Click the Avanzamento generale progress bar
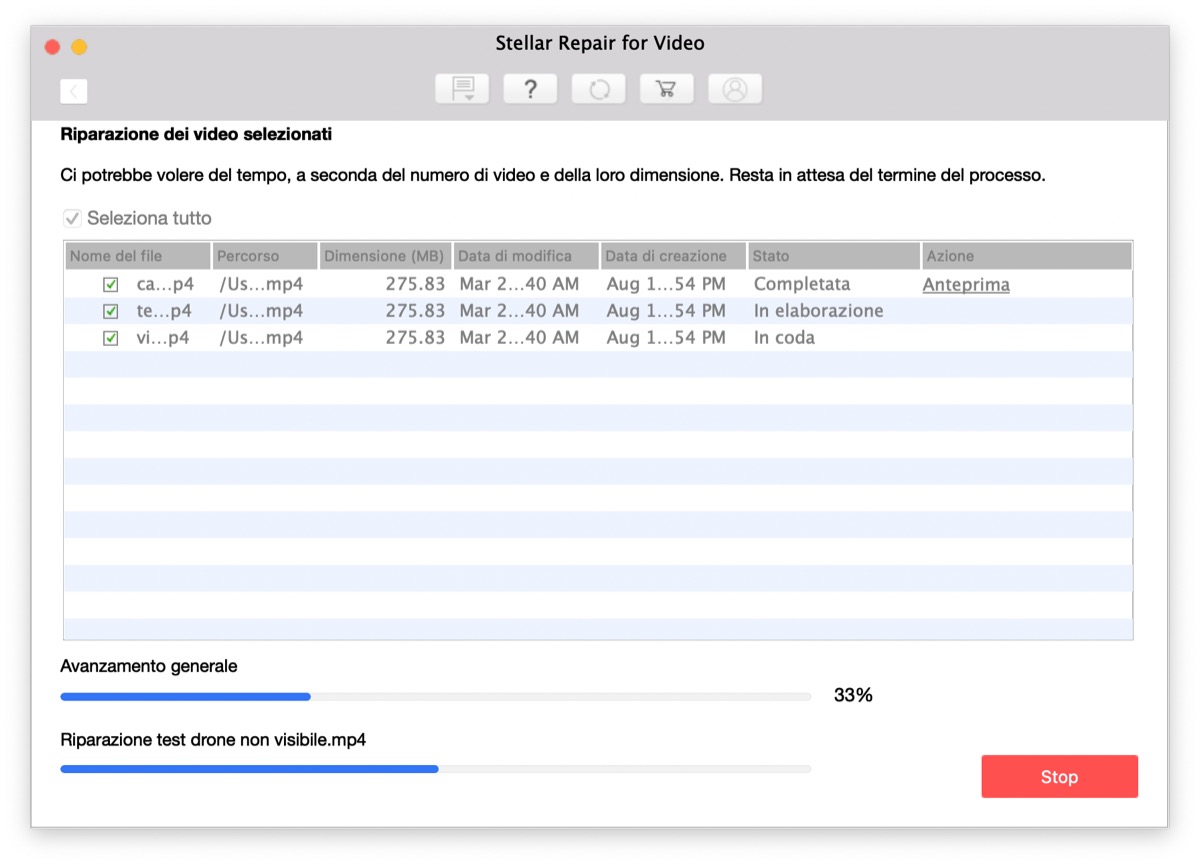Viewport: 1200px width, 865px height. tap(436, 696)
